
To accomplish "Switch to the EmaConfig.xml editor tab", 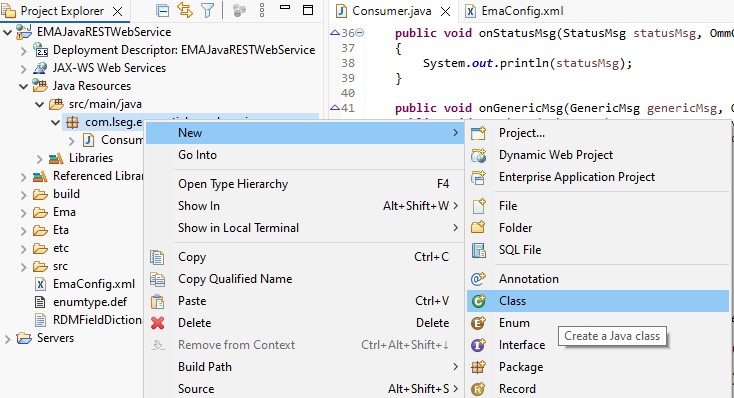I will 514,11.
